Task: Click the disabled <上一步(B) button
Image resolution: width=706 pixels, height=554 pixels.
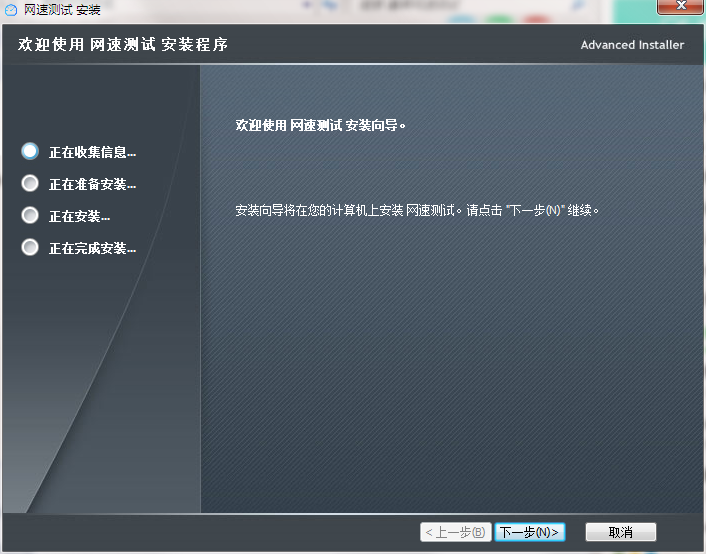Action: pyautogui.click(x=455, y=532)
